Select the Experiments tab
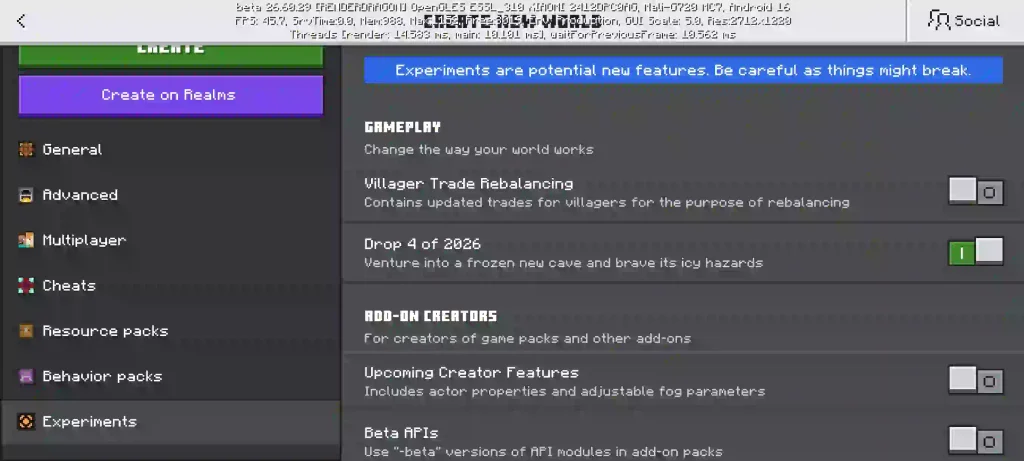This screenshot has height=461, width=1024. click(x=170, y=422)
